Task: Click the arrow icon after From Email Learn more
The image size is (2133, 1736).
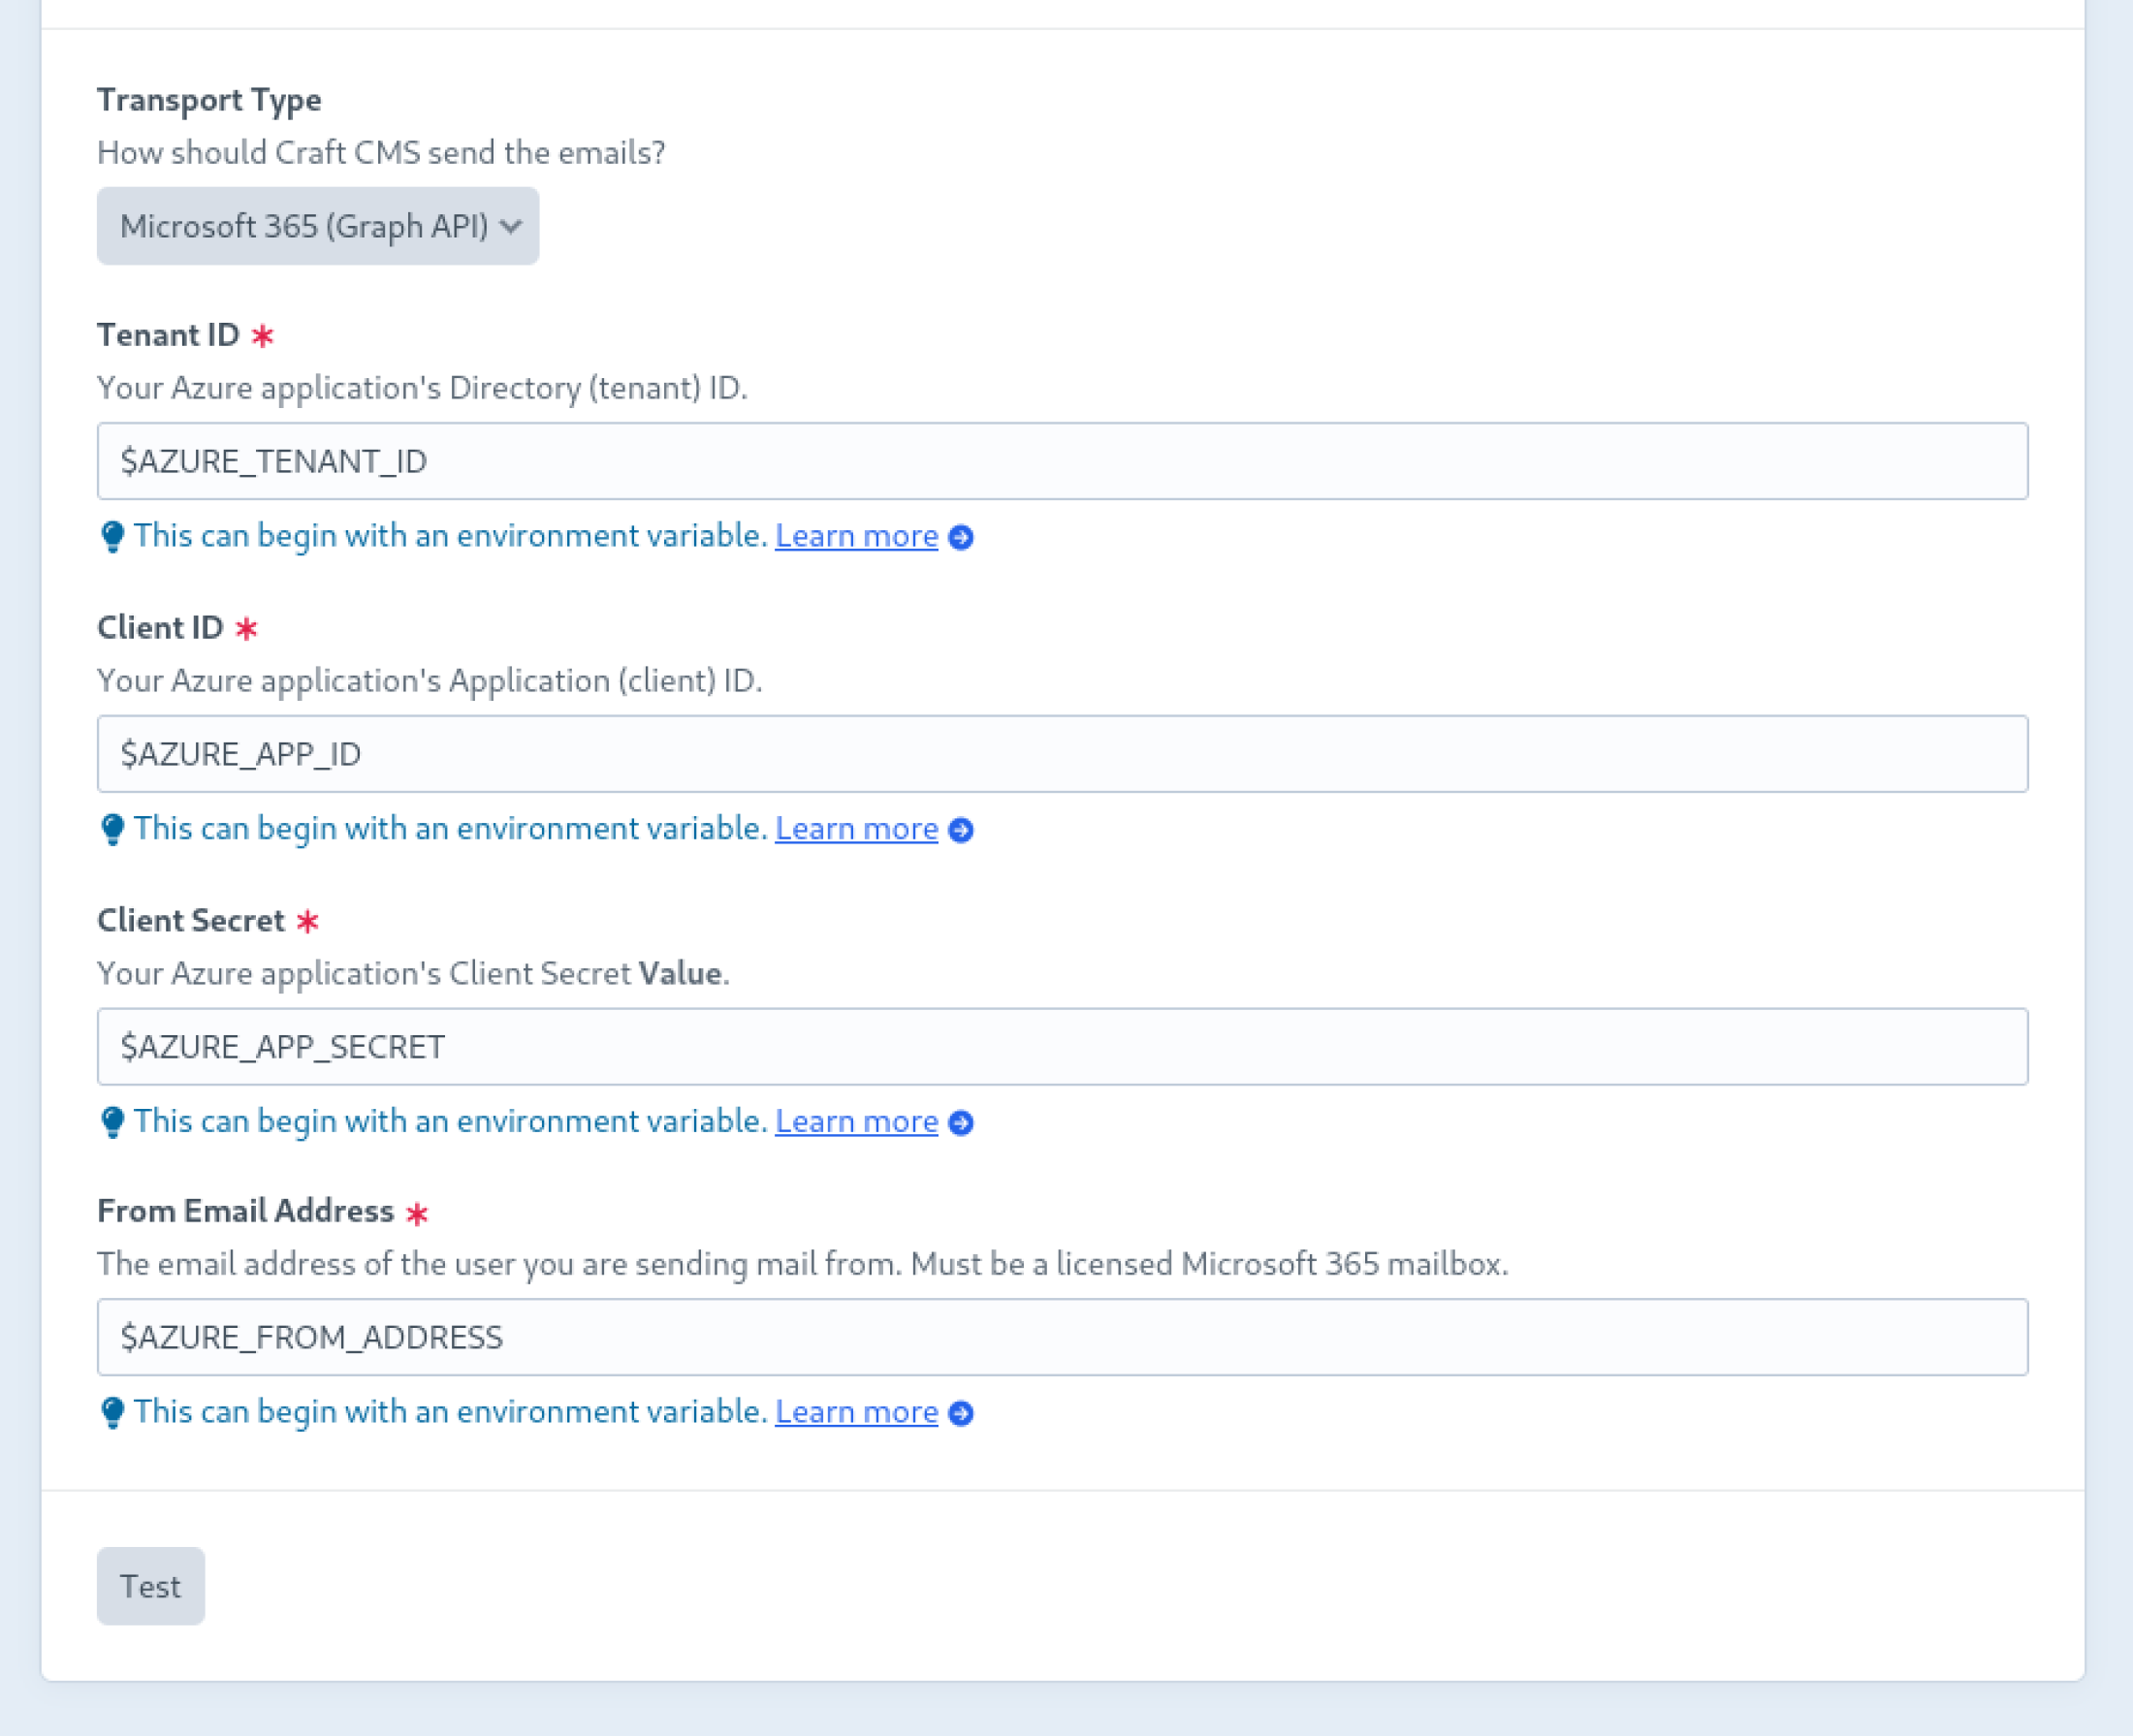Action: (961, 1414)
